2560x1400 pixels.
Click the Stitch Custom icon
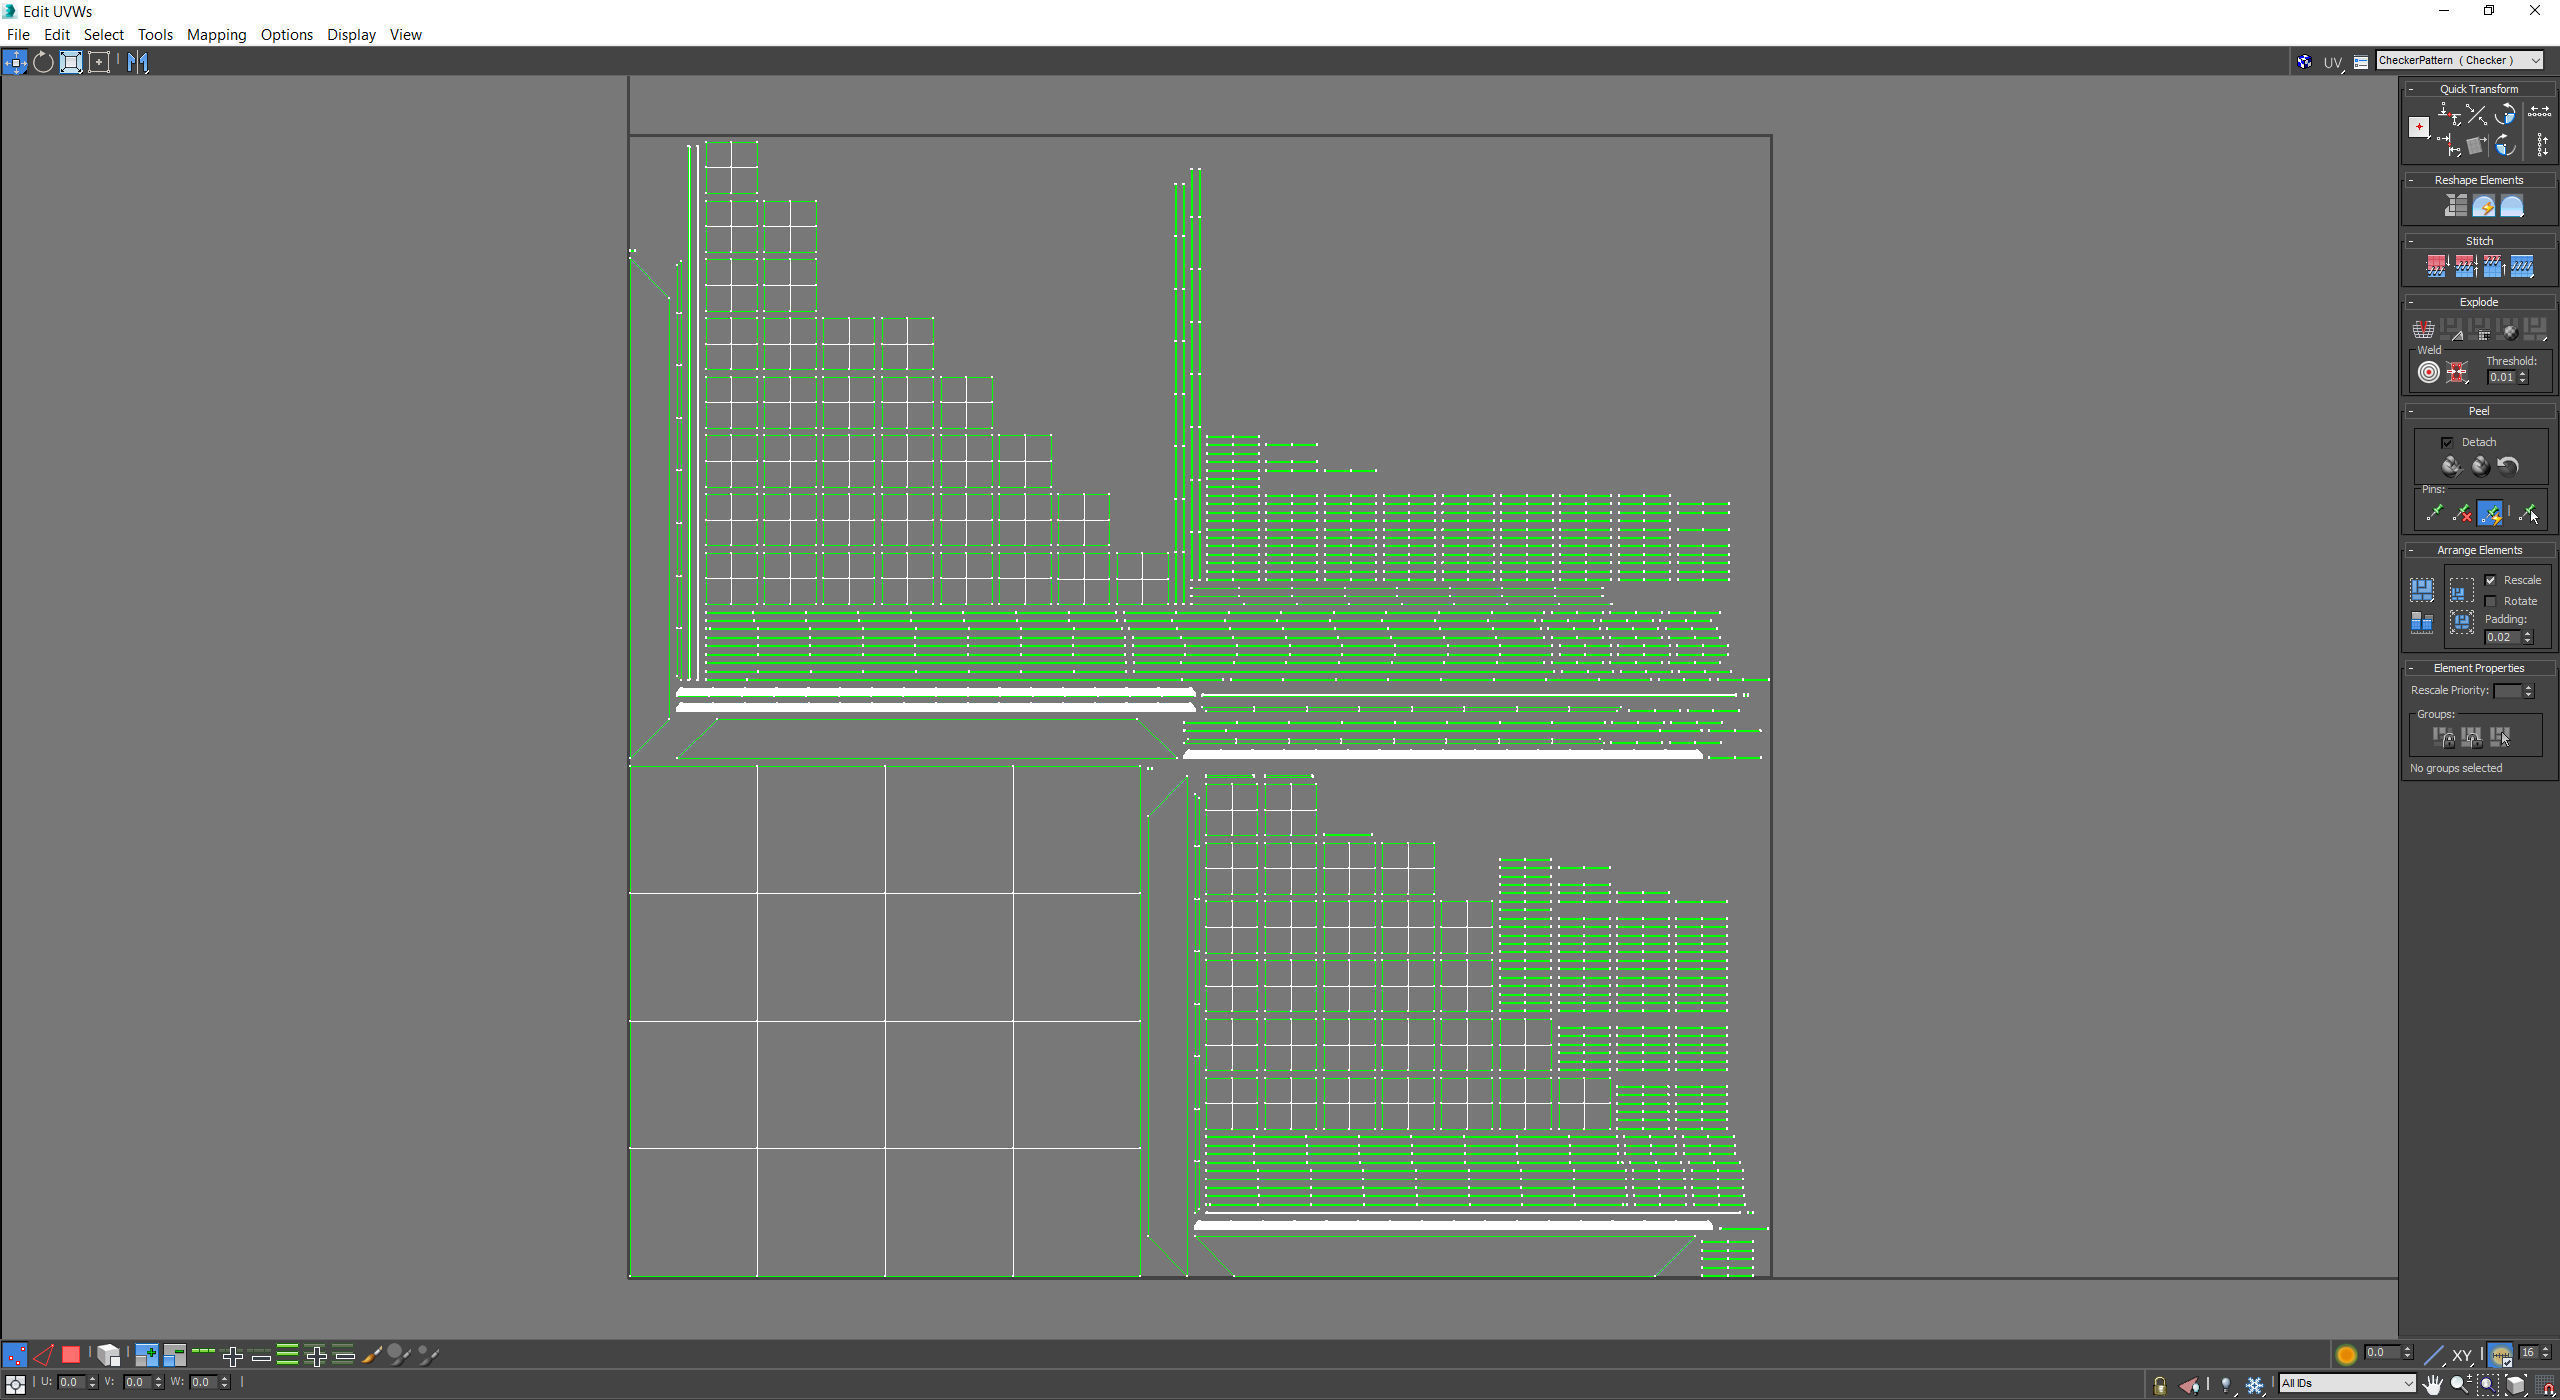pos(2522,266)
